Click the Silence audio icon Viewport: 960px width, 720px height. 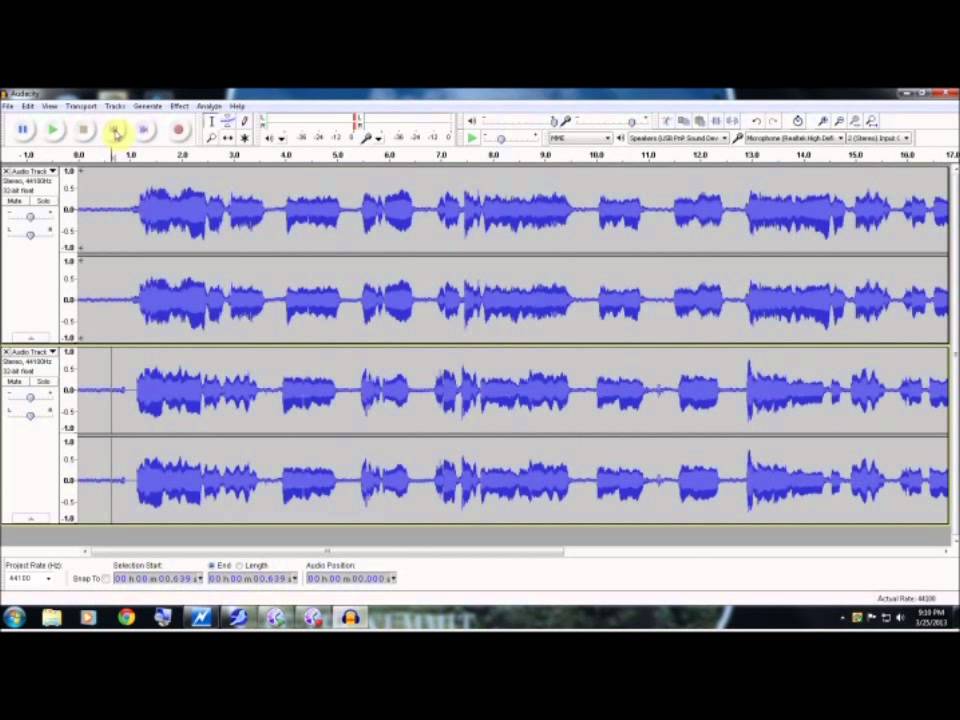coord(732,121)
